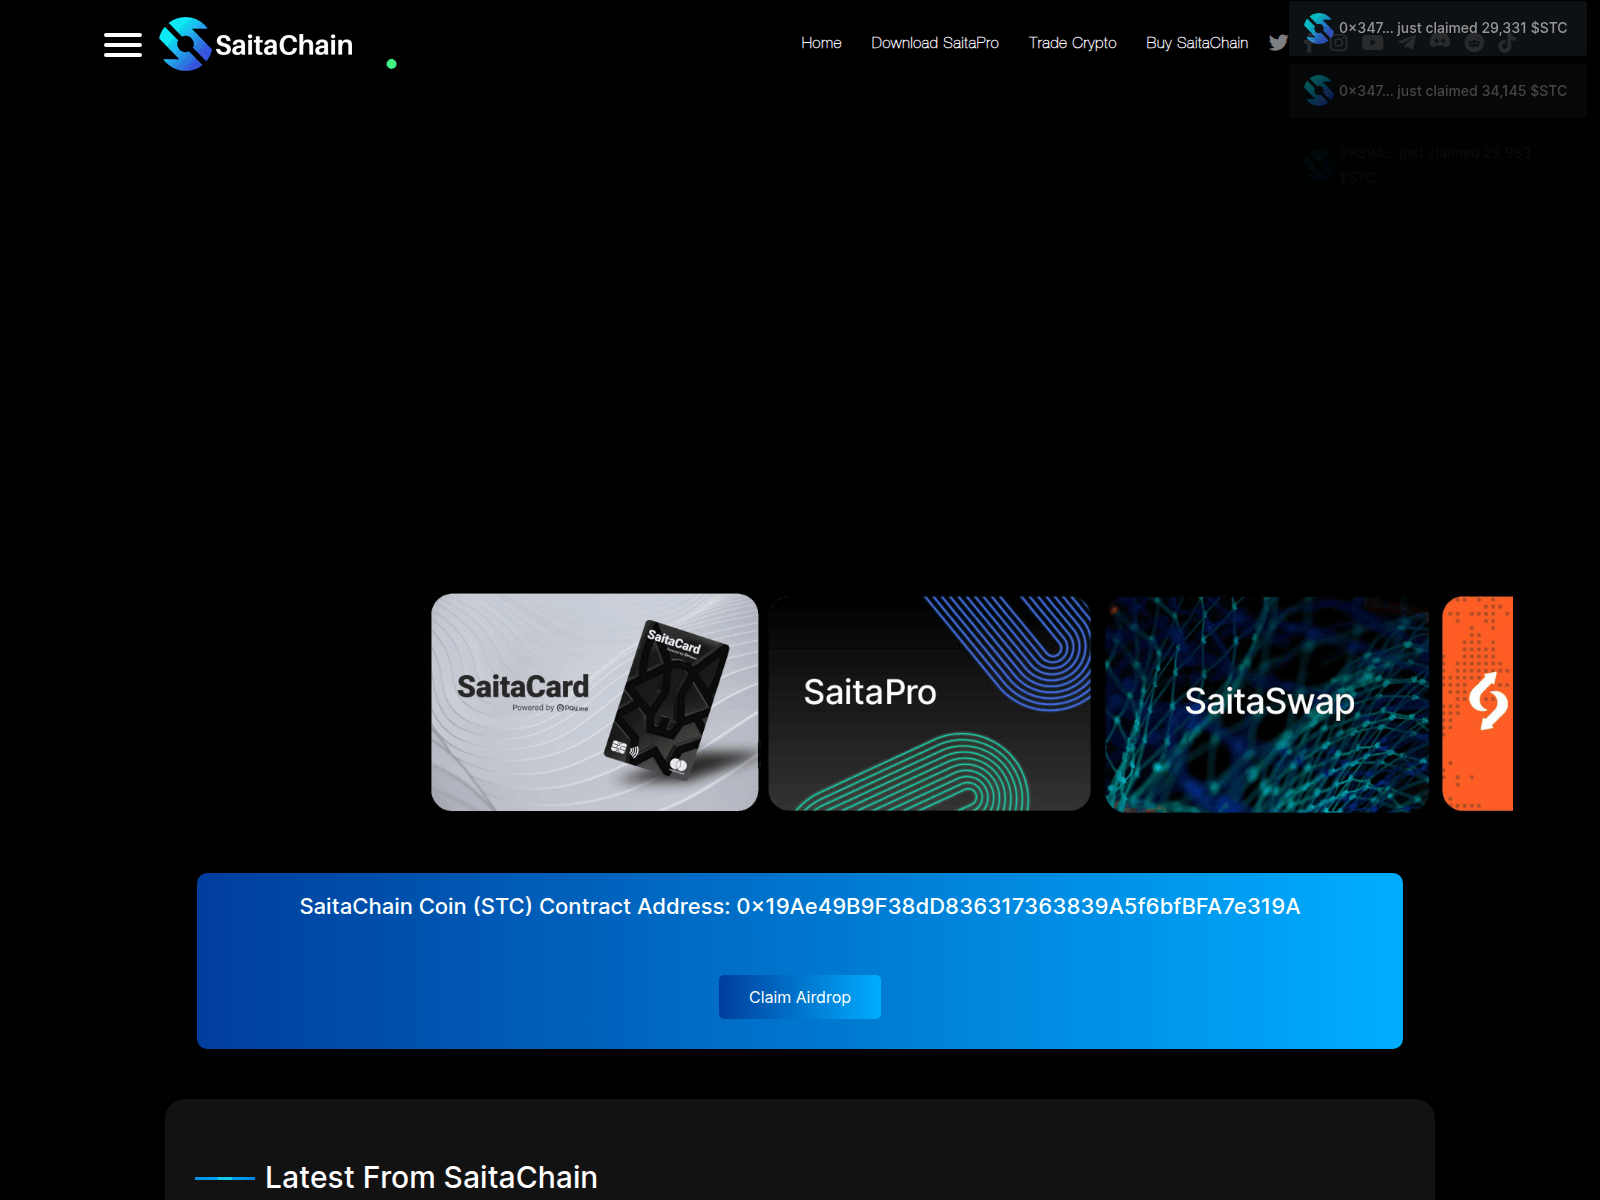Open the orange partially visible product card
The height and width of the screenshot is (1200, 1600).
point(1478,703)
